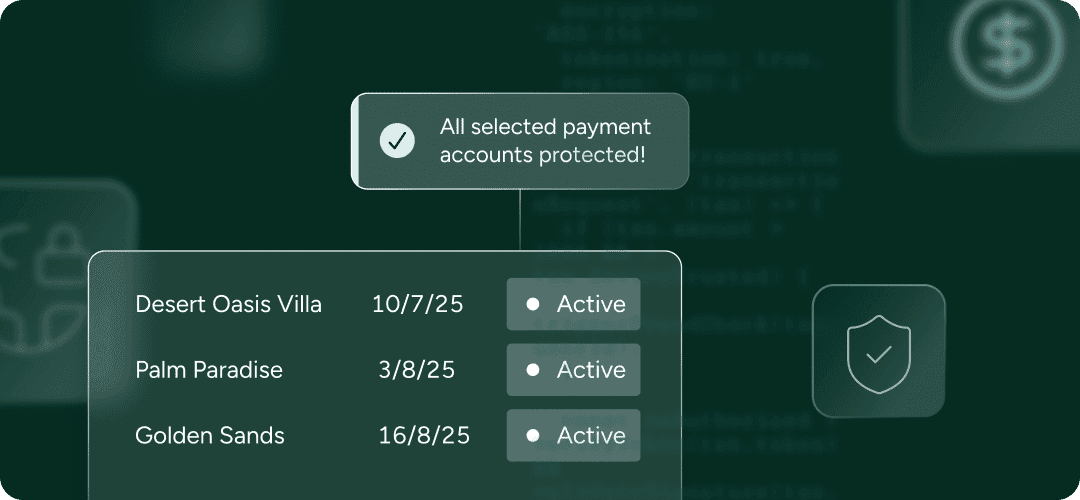Click the checkmark circle in the notification
Screen dimensions: 1080x500
tap(397, 141)
